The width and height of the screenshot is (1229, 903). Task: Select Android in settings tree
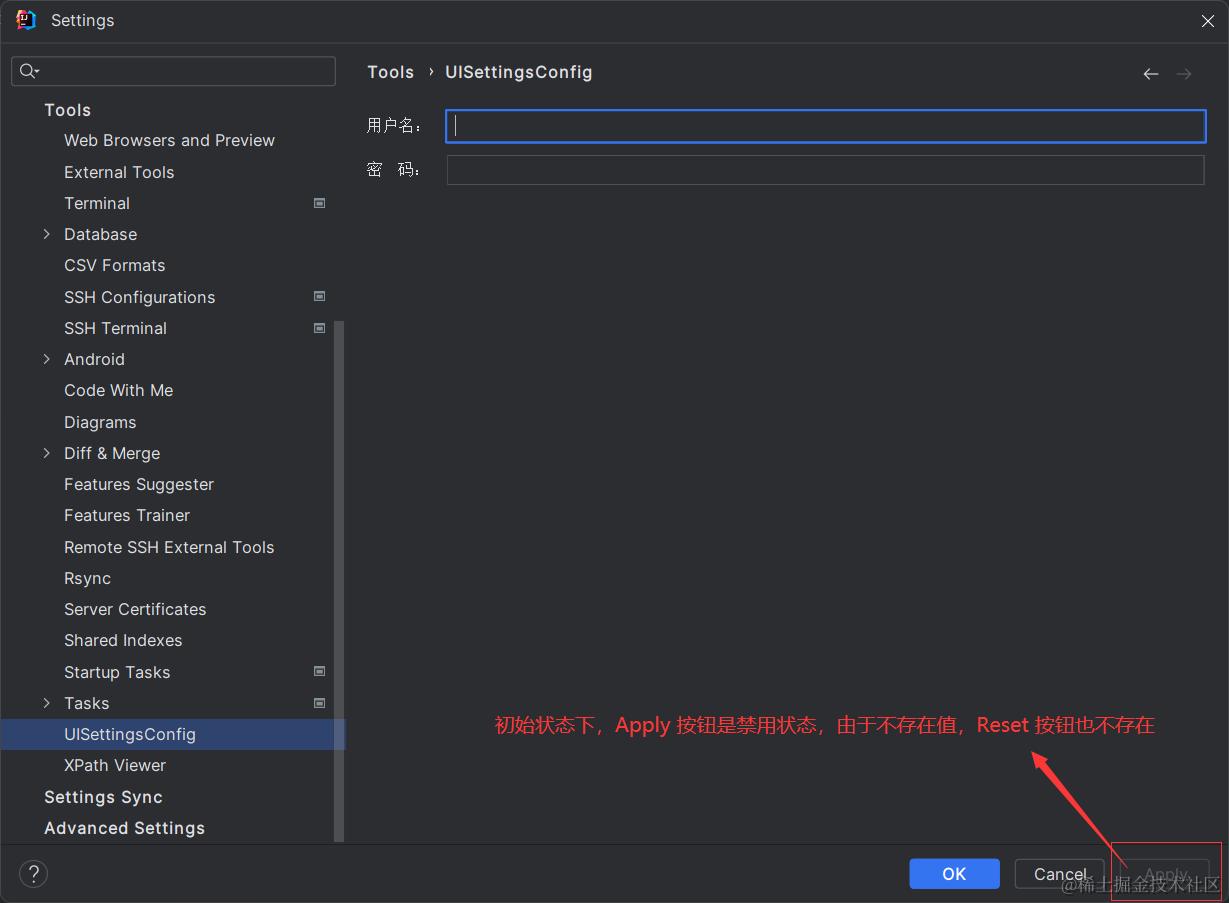[x=94, y=359]
